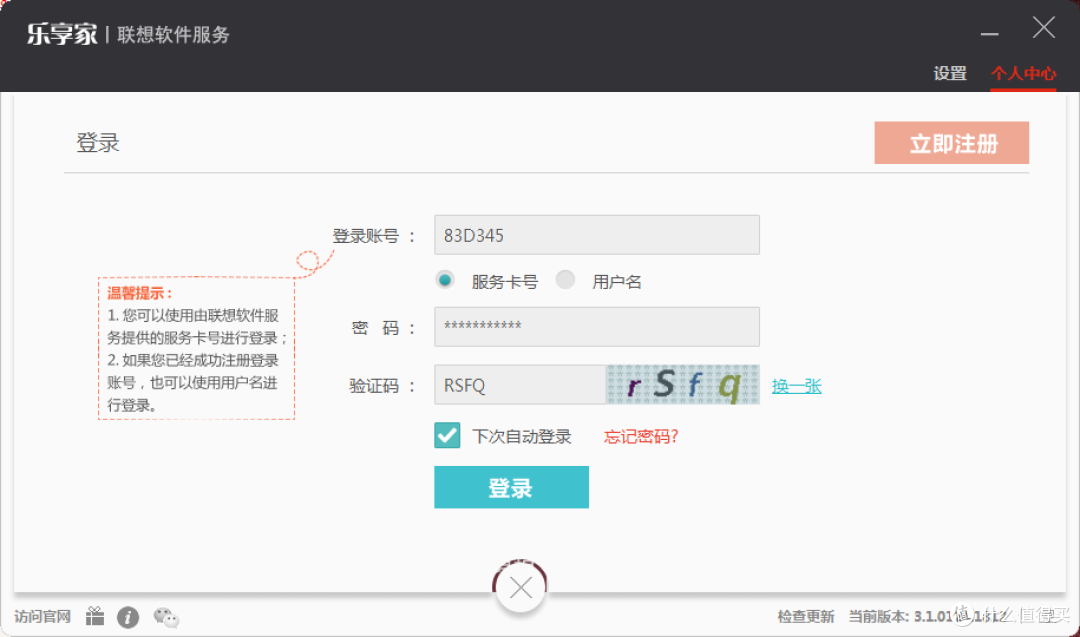1080x637 pixels.
Task: Focus the 密码 input field
Action: tap(596, 326)
